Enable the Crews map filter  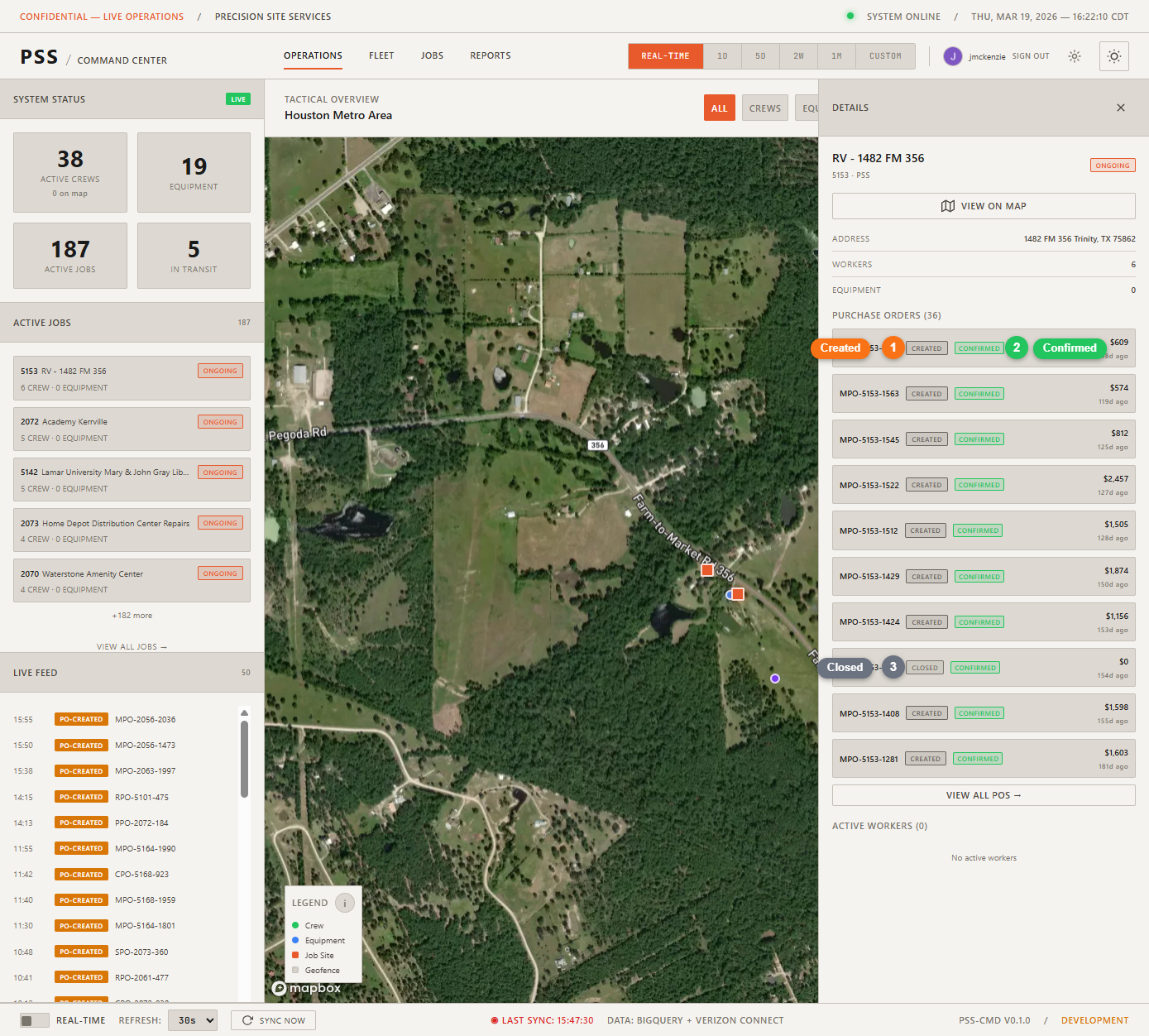point(764,108)
